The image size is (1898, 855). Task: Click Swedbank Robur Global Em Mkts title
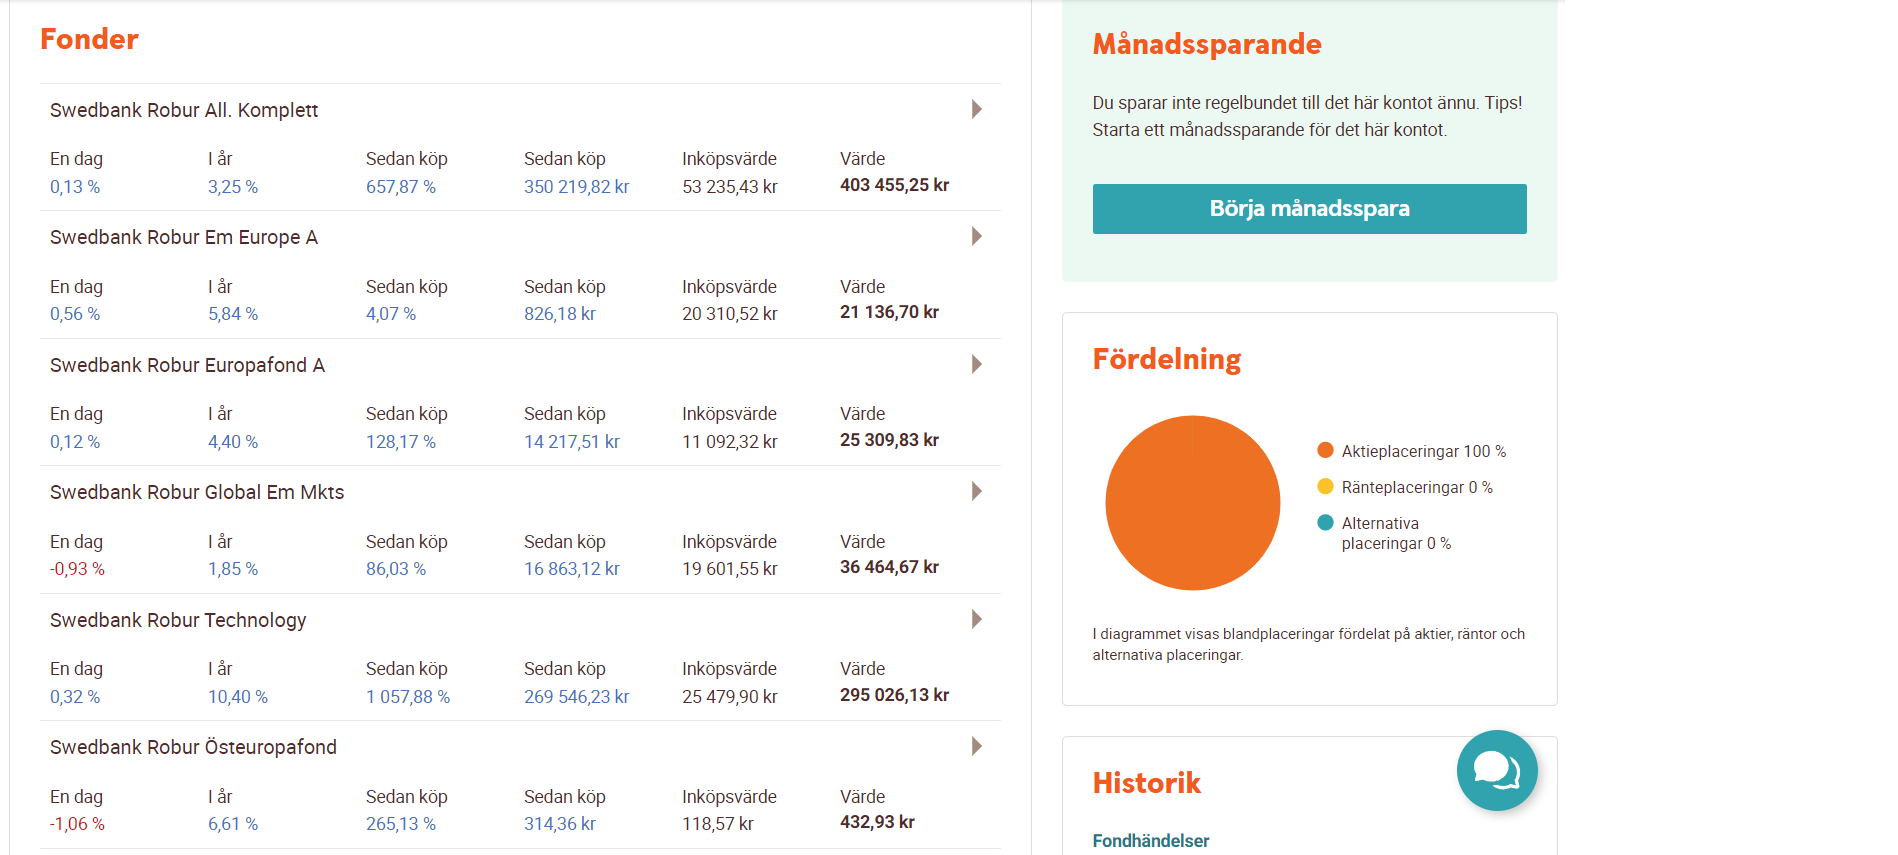(197, 492)
